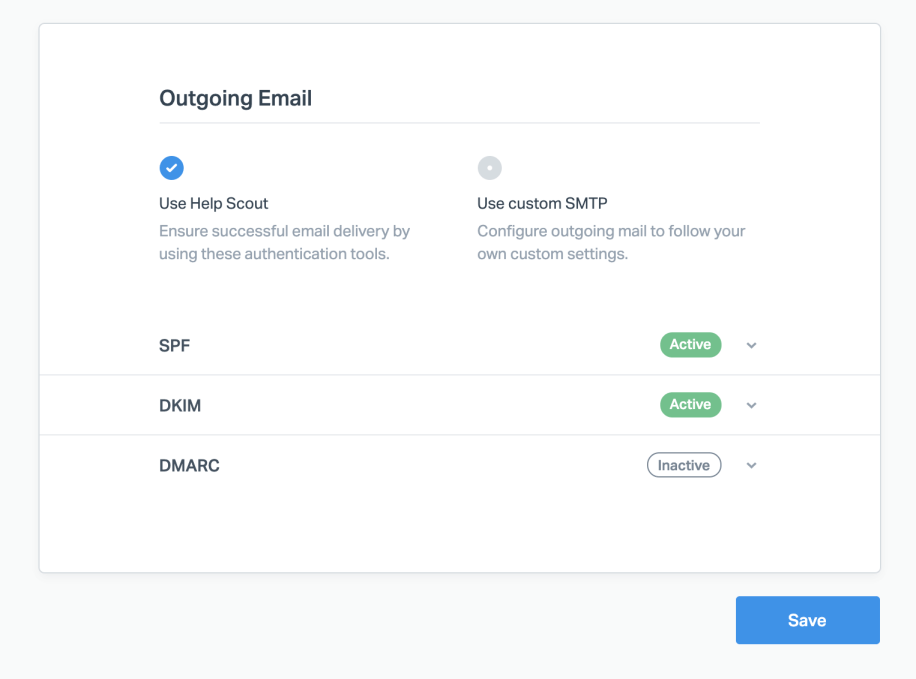This screenshot has width=916, height=679.
Task: Click the divider line under Outgoing Email heading
Action: point(459,123)
